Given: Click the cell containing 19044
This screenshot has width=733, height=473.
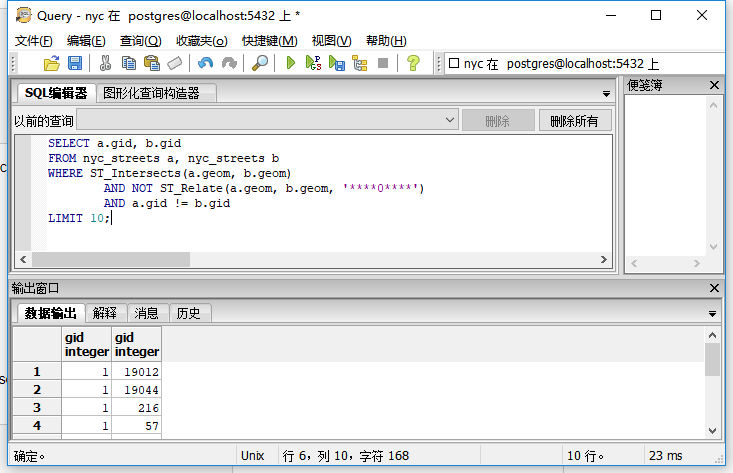Looking at the screenshot, I should [x=137, y=389].
